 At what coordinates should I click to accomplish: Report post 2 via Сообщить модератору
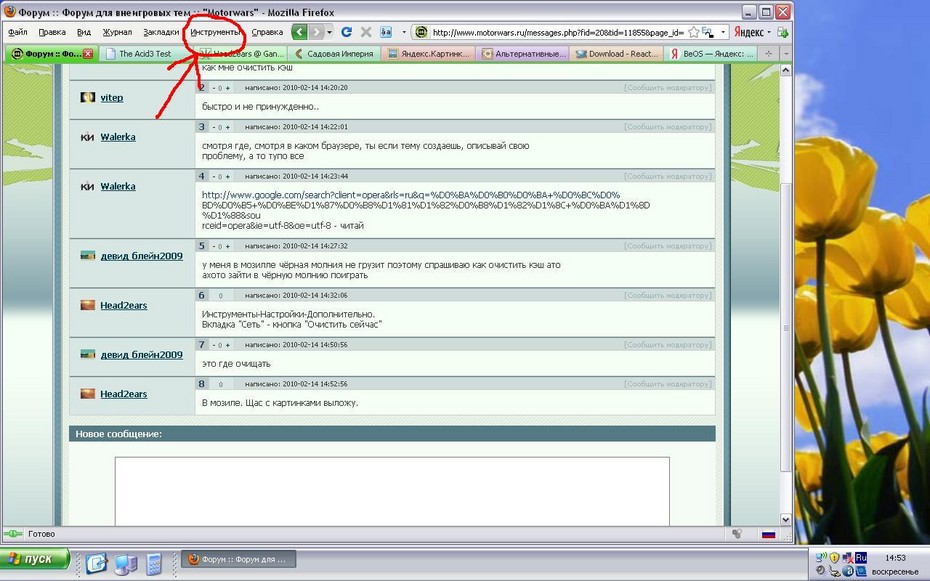click(x=667, y=88)
